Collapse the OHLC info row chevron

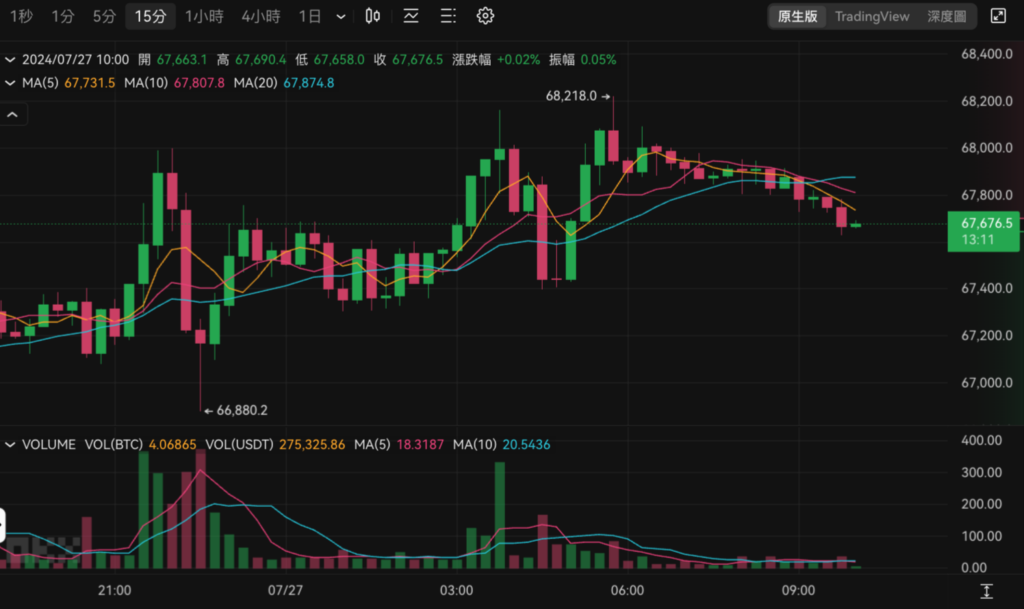pos(10,59)
